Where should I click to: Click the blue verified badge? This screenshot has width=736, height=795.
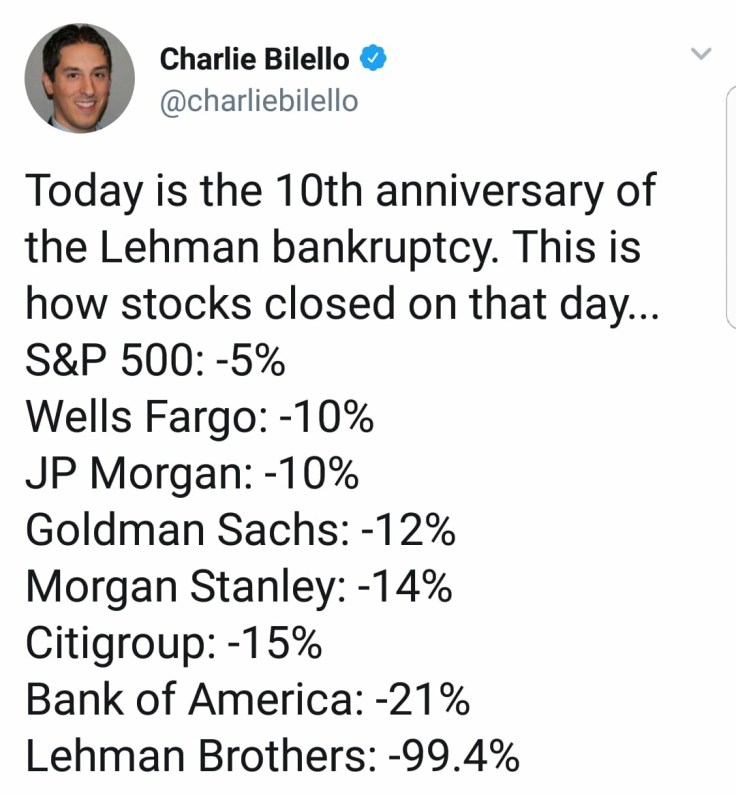[x=374, y=60]
